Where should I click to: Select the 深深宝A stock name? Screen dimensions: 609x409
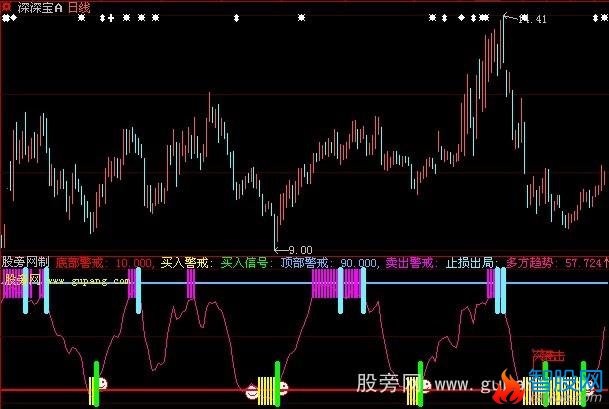click(x=40, y=8)
